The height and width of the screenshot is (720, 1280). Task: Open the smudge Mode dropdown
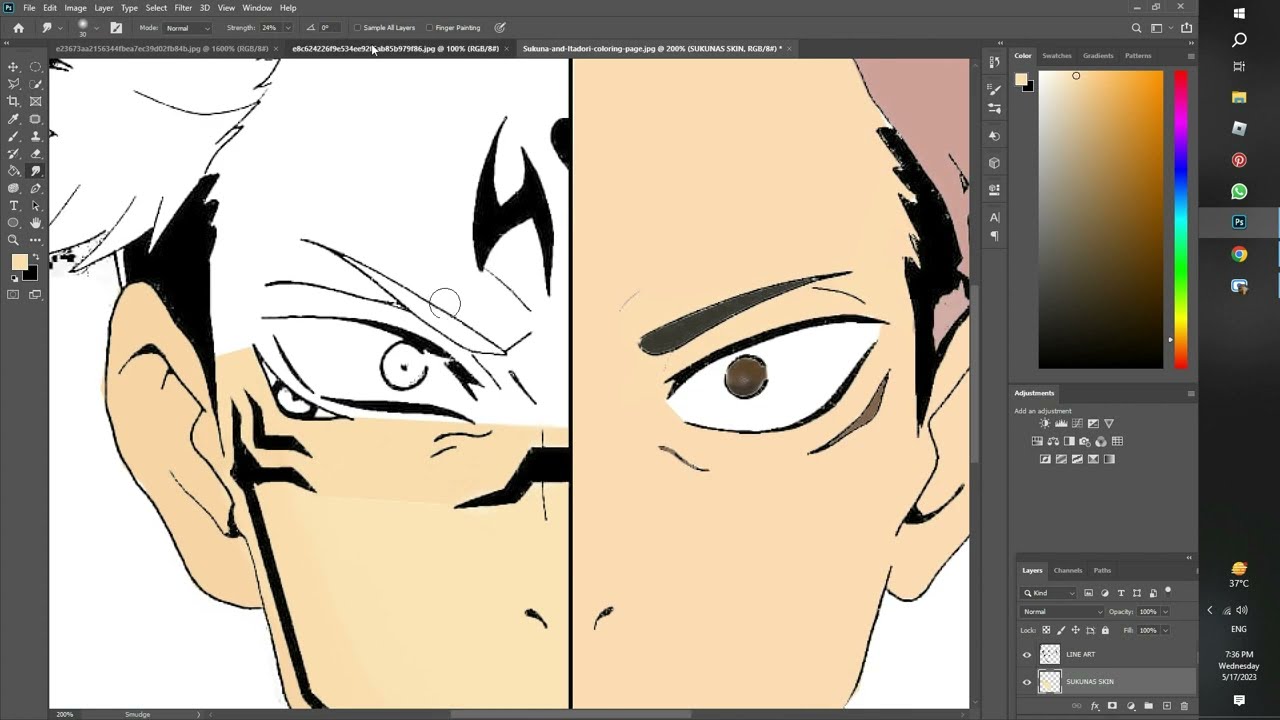187,28
